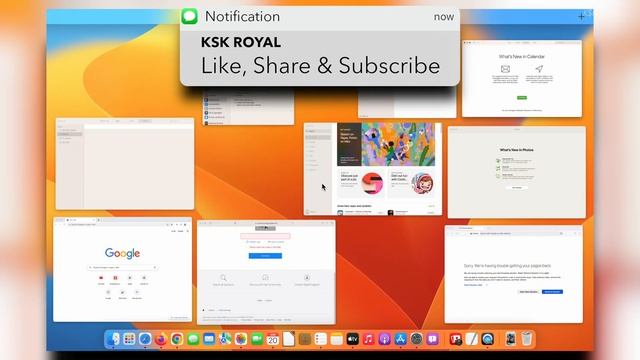Open colorful featured banner in App Store window
Viewport: 640px width, 360px height.
386,144
